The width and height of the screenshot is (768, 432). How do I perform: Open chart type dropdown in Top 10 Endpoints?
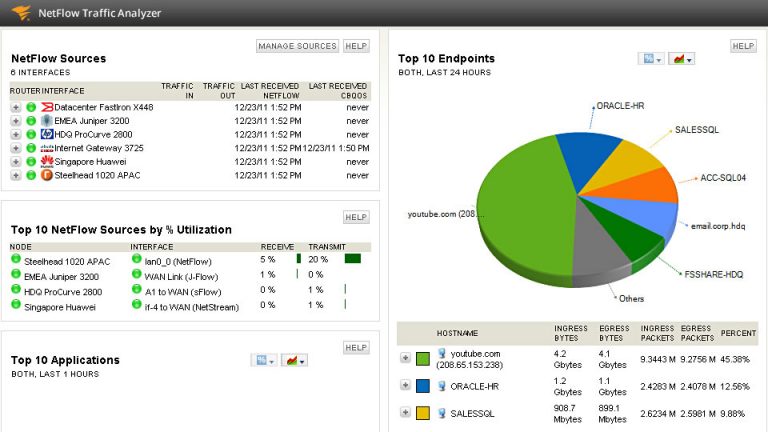[x=682, y=59]
